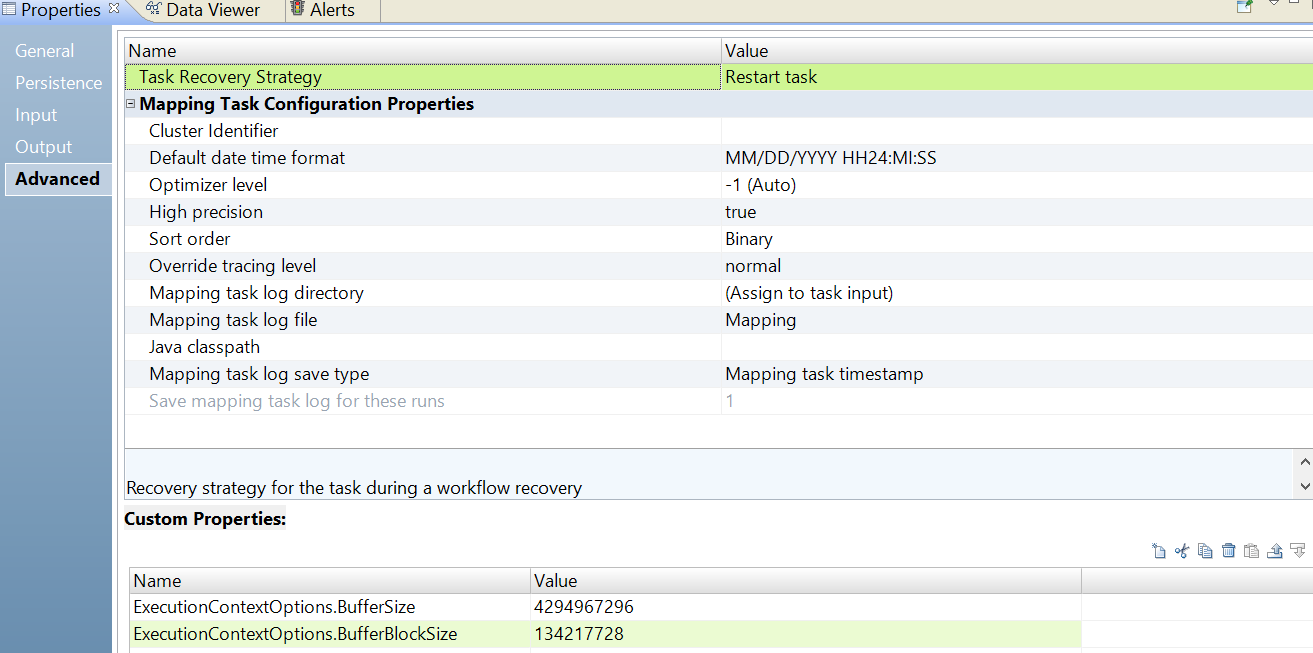1313x653 pixels.
Task: Edit the Cluster Identifier value field
Action: (1017, 131)
